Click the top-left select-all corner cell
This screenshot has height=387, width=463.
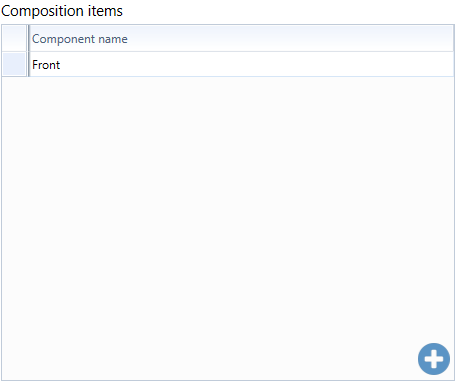(x=14, y=39)
